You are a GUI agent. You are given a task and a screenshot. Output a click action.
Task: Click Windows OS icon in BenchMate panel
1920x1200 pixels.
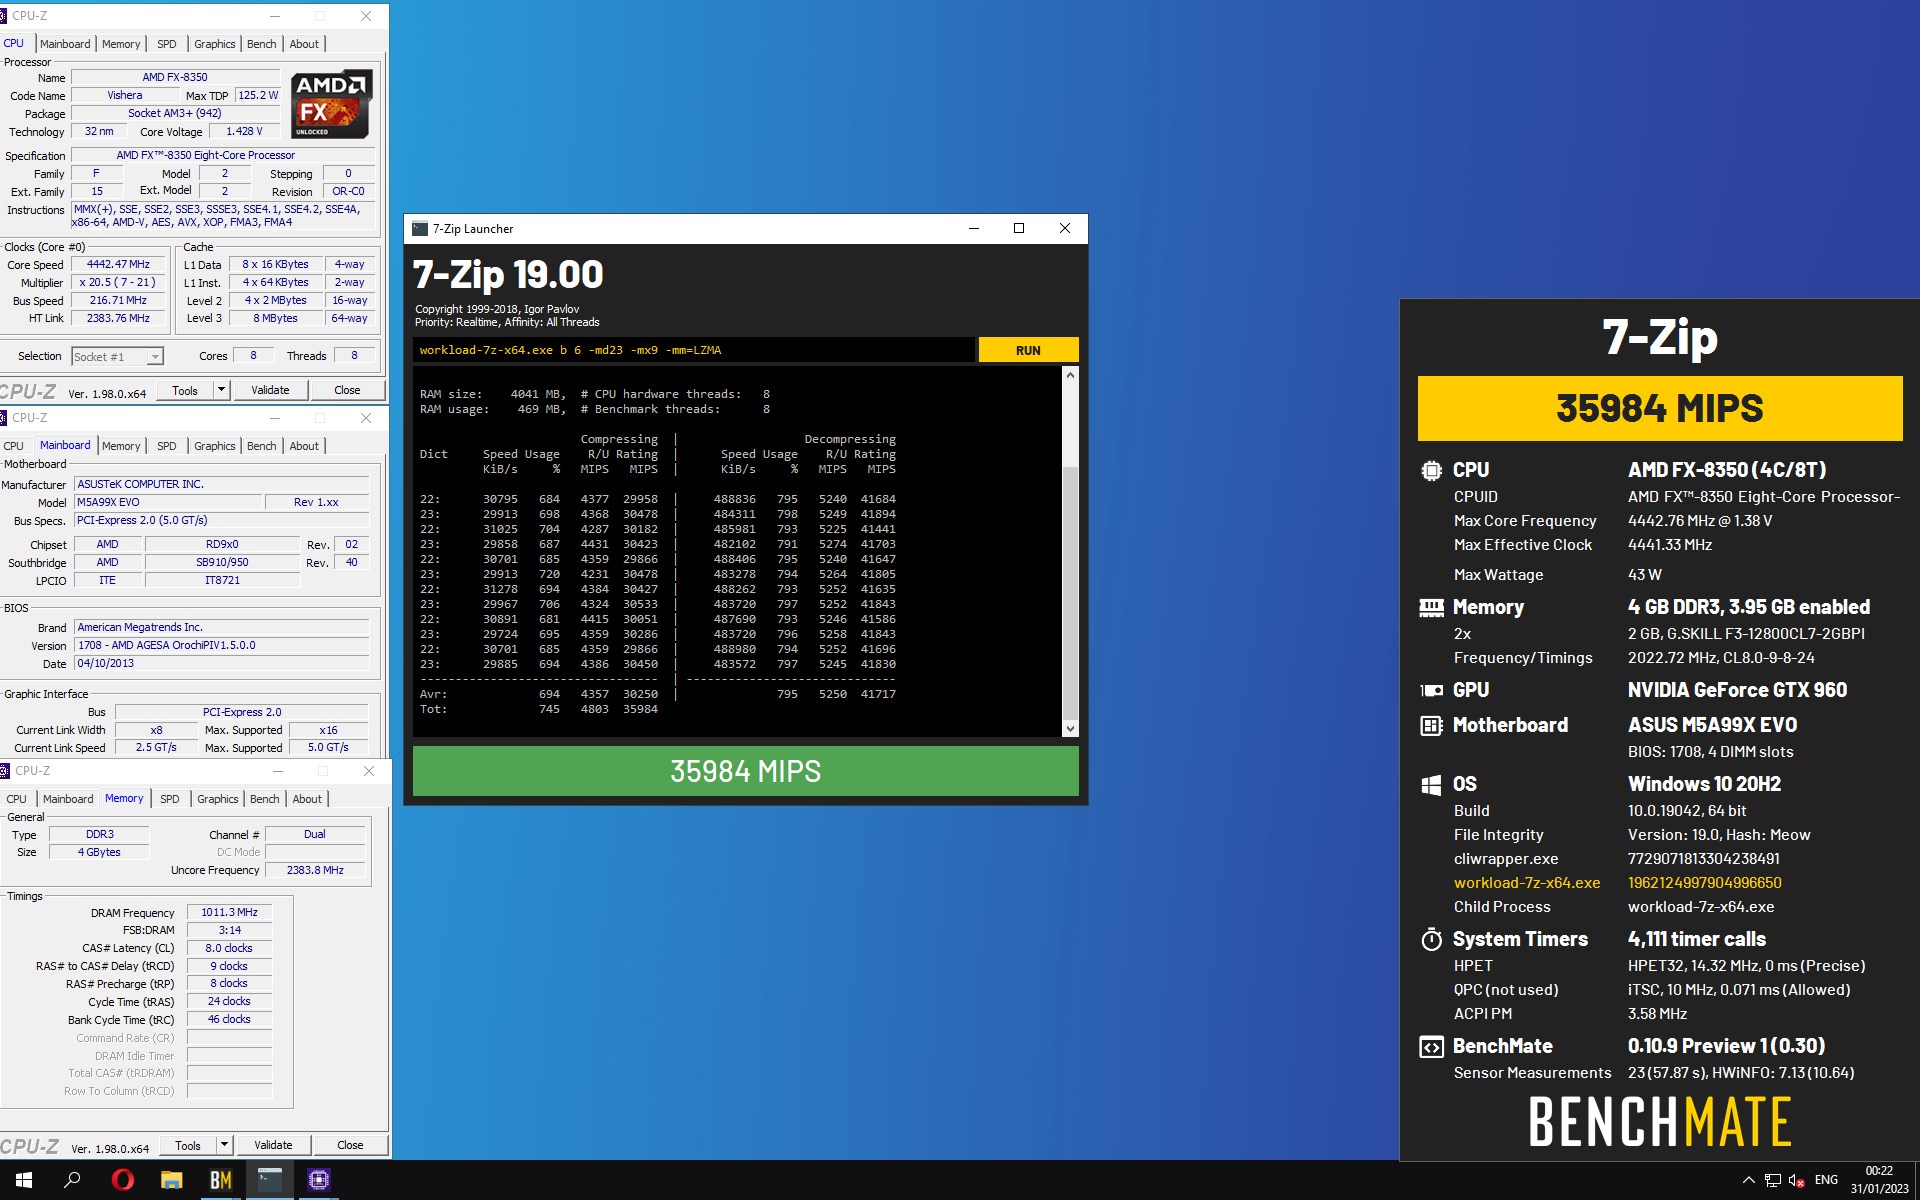[1431, 784]
